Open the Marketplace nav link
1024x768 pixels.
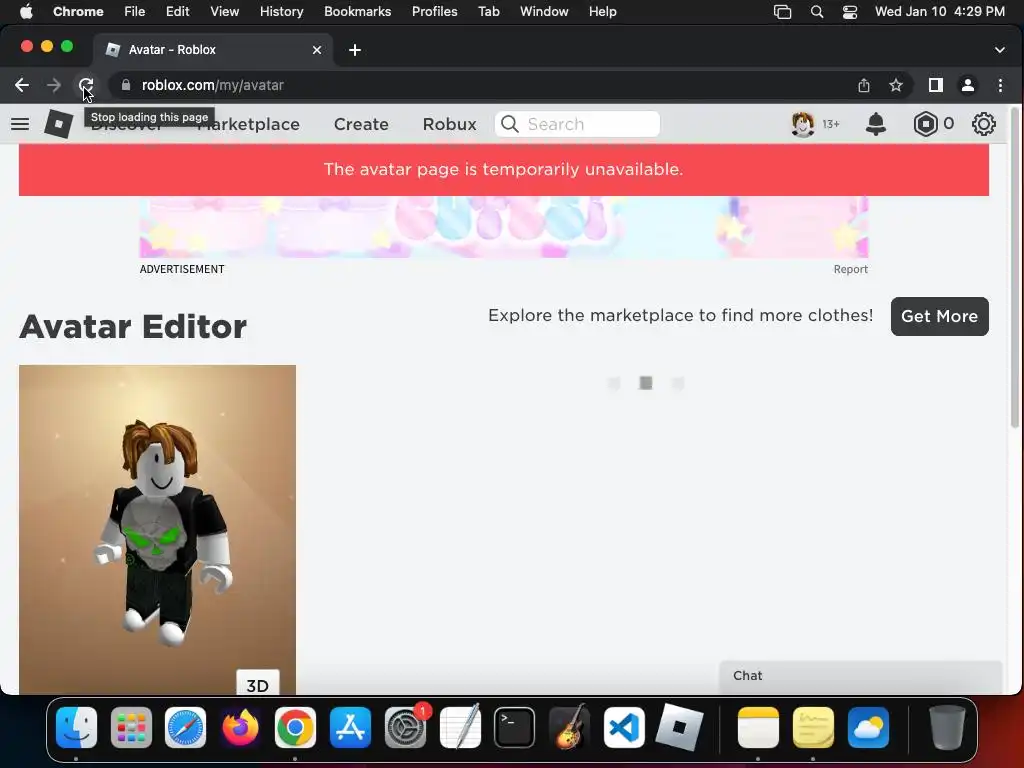click(x=248, y=124)
